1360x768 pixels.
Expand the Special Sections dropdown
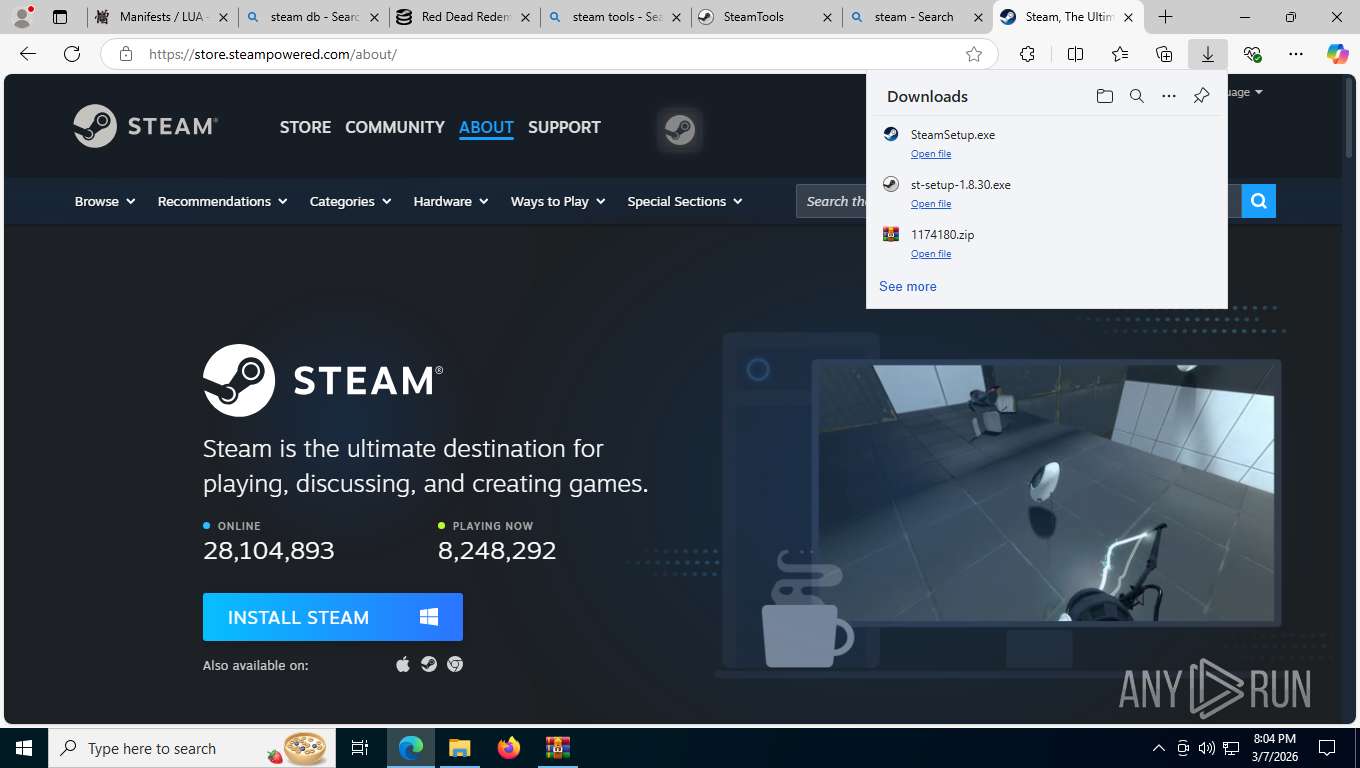tap(685, 201)
